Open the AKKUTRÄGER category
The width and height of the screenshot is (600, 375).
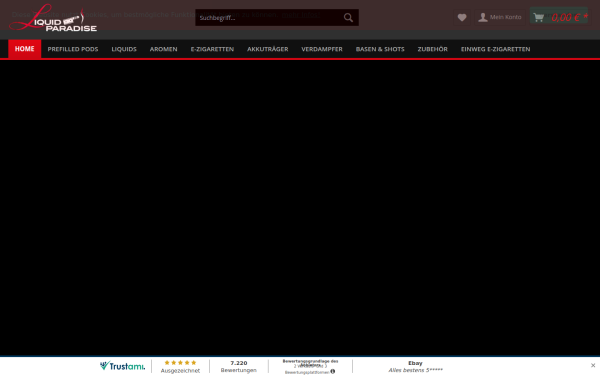[267, 49]
